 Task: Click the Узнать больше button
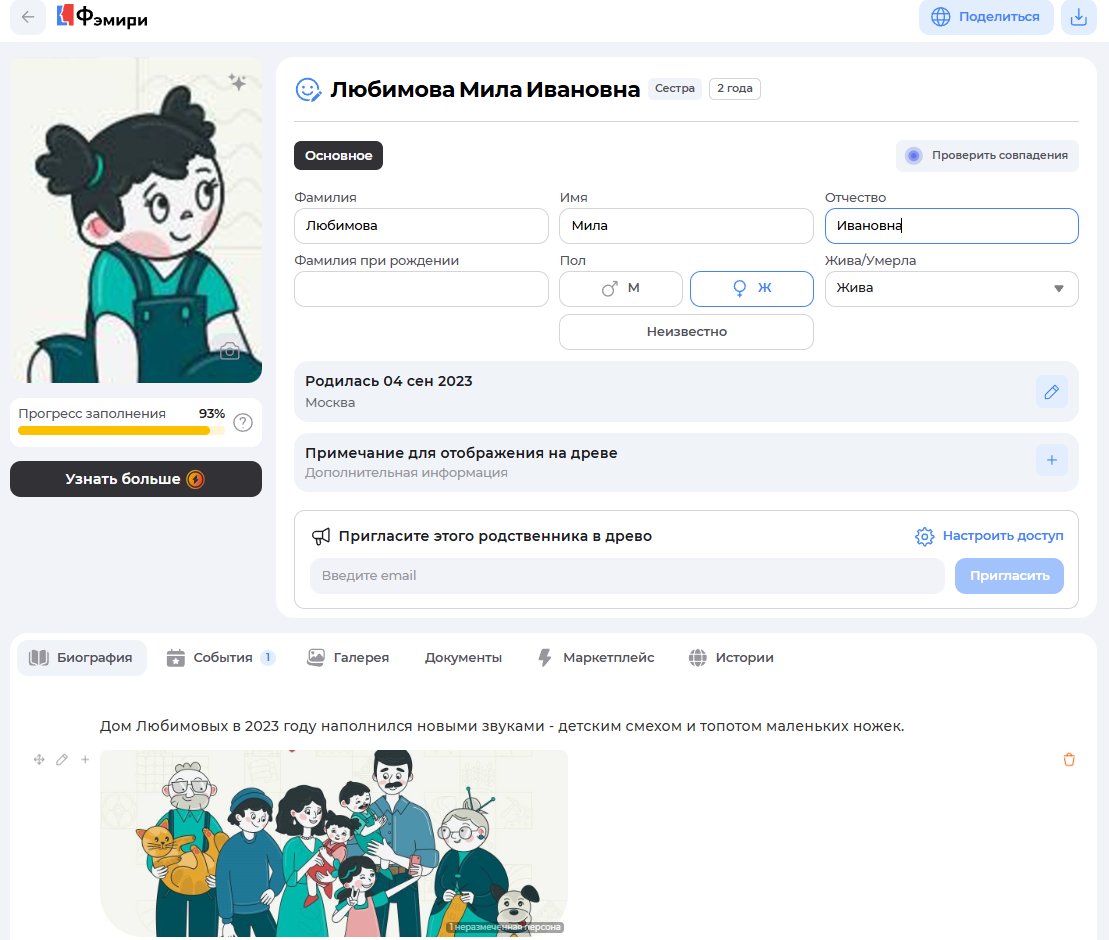(136, 479)
